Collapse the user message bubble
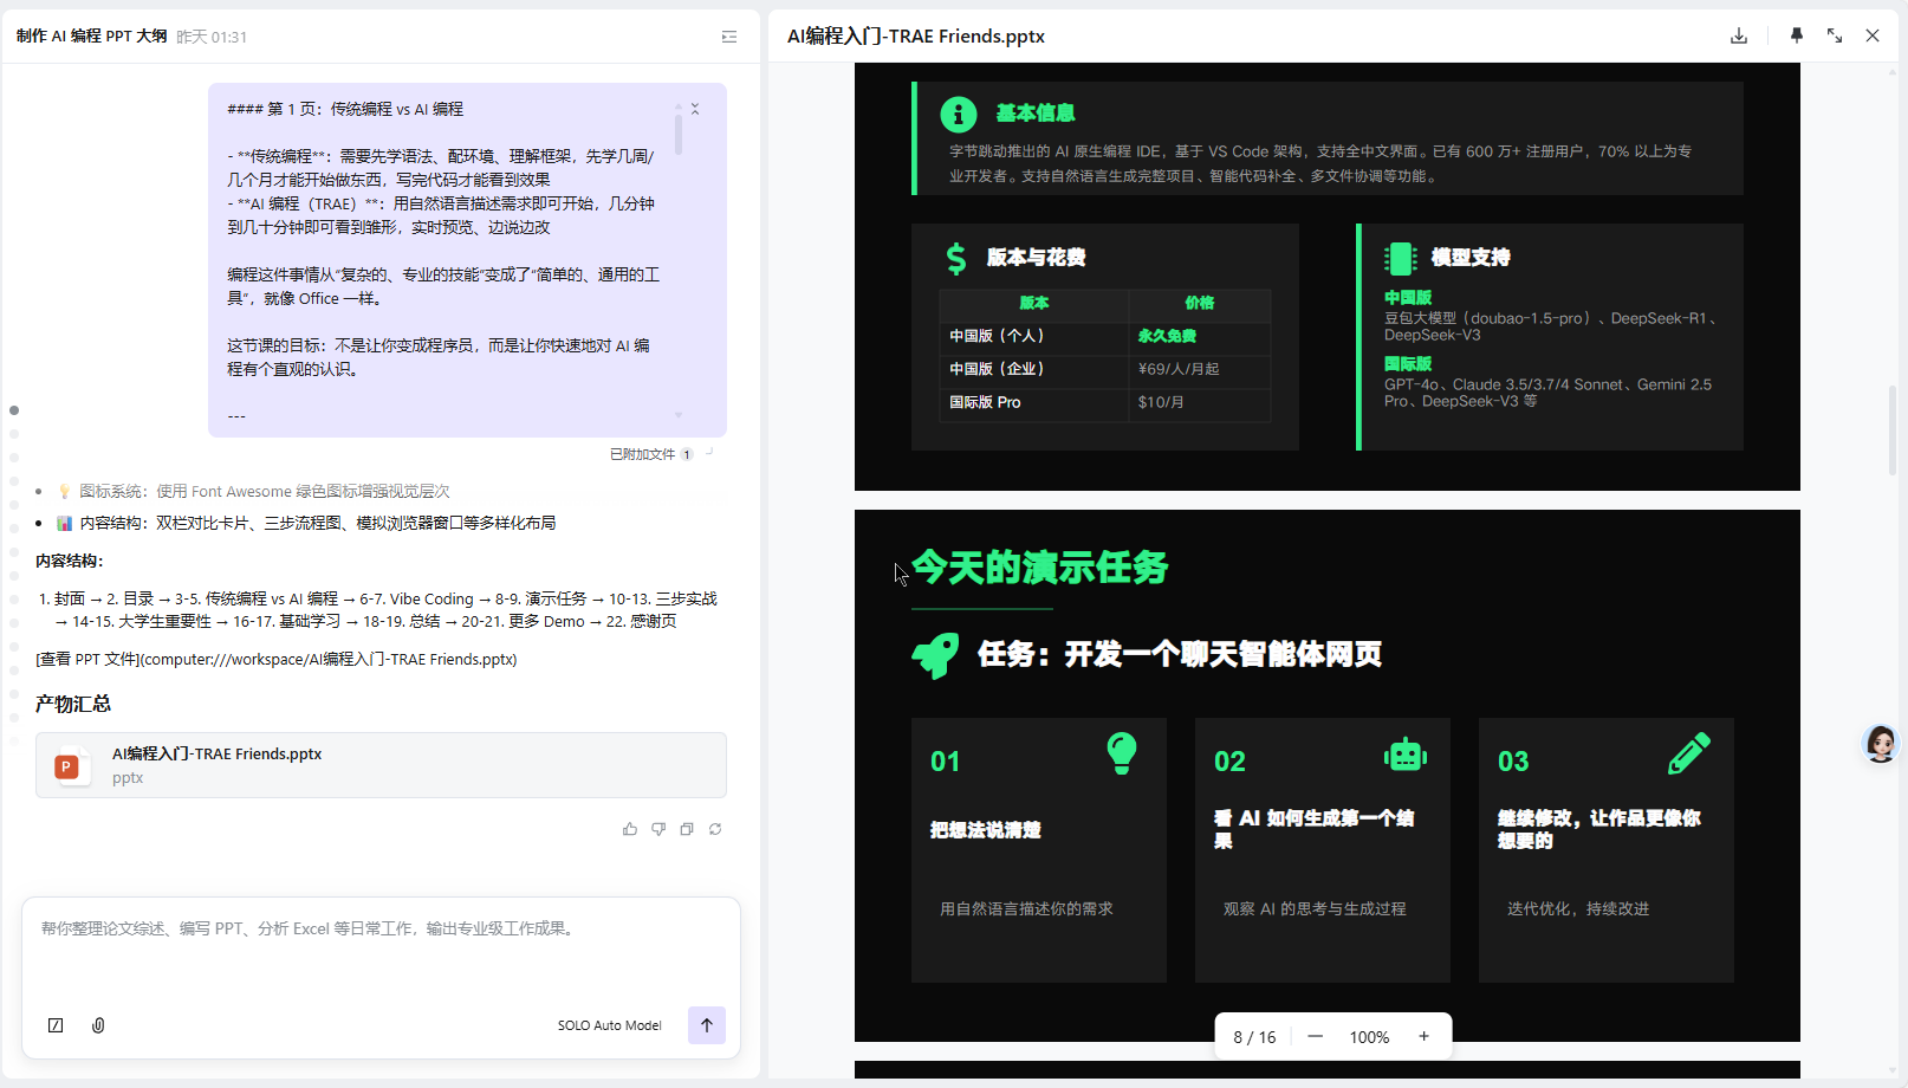 tap(695, 109)
